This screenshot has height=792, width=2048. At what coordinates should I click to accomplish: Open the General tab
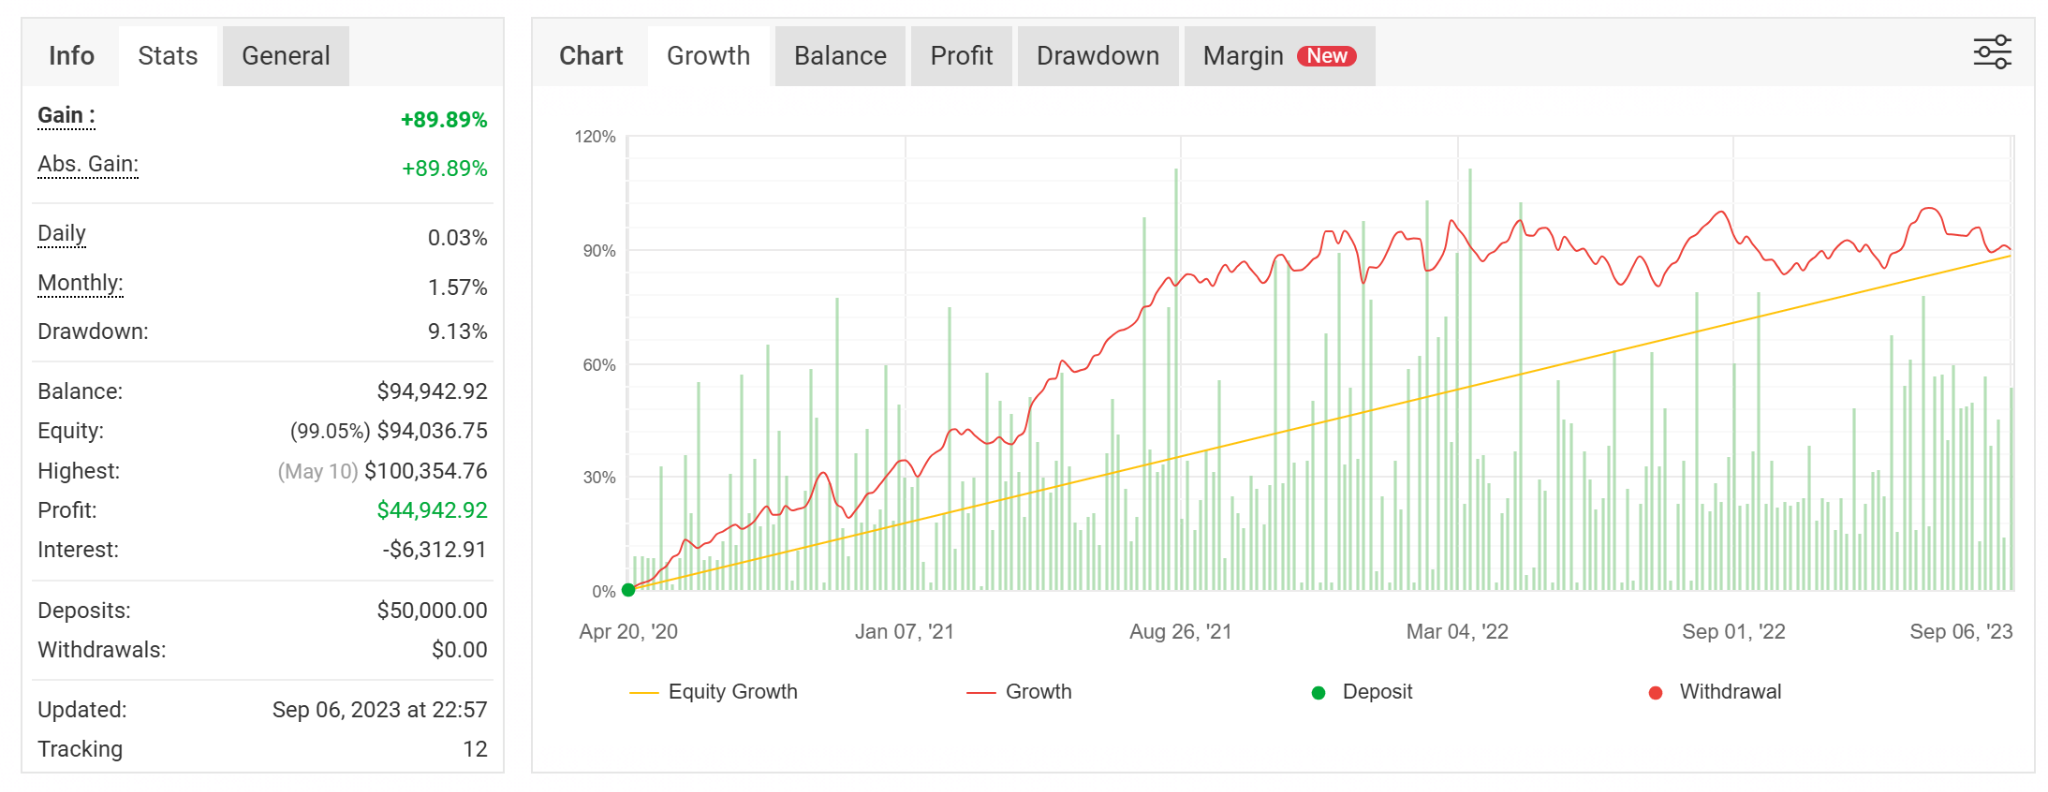click(x=286, y=56)
